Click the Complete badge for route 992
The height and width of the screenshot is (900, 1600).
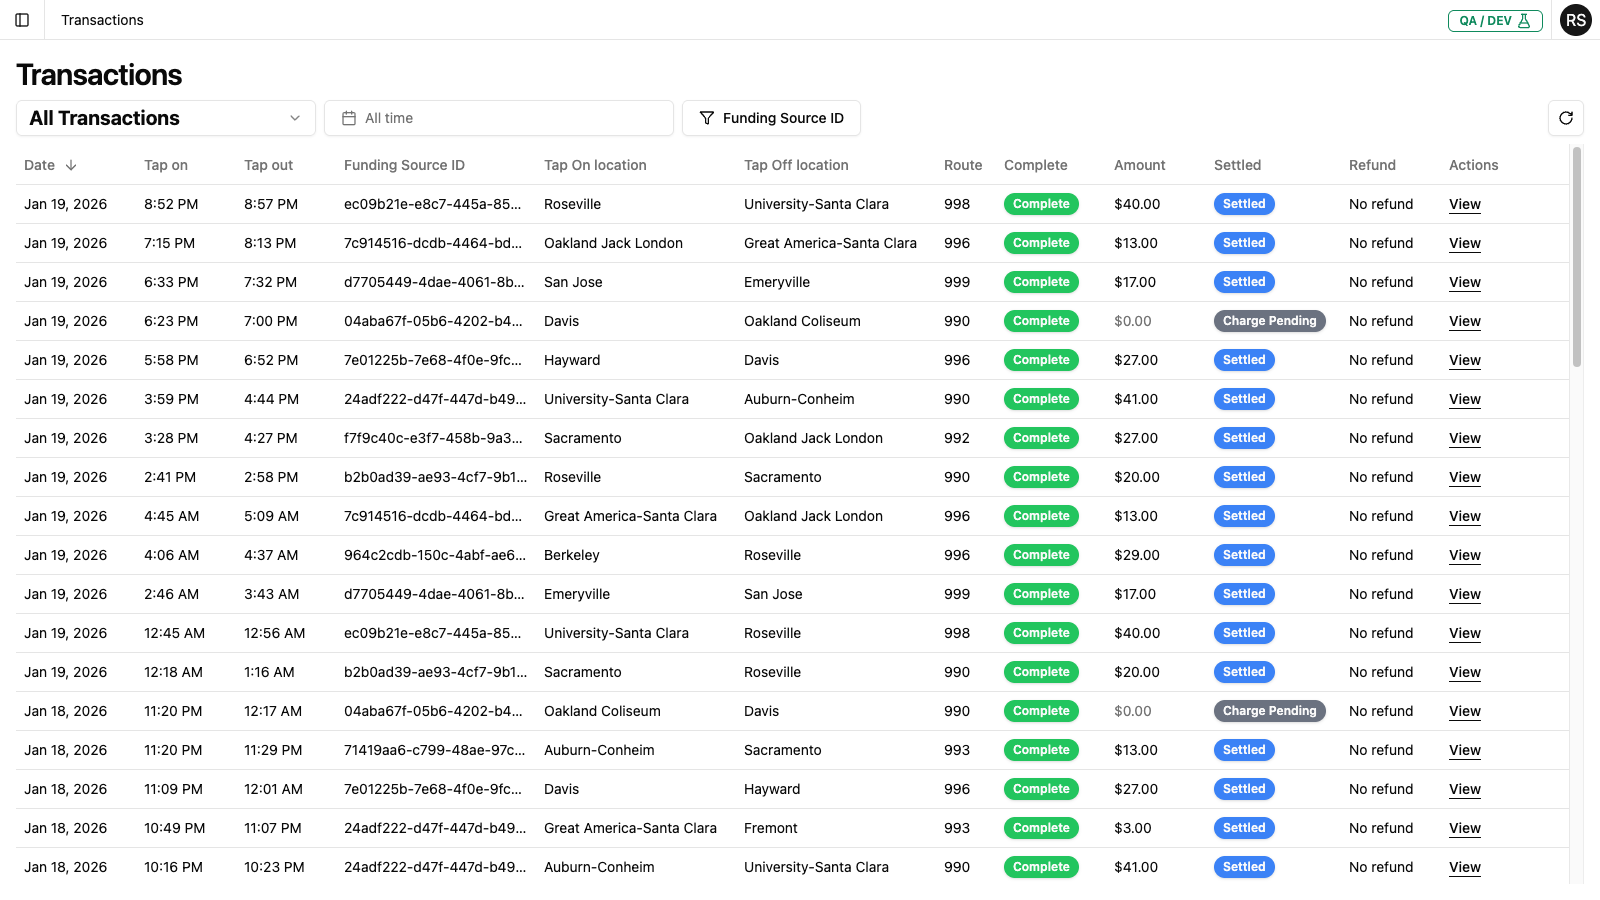click(1041, 438)
